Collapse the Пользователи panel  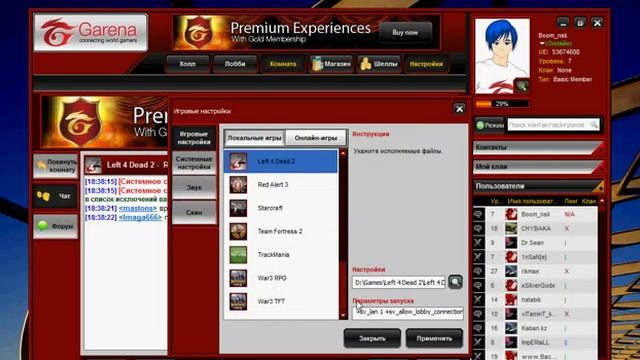pyautogui.click(x=538, y=186)
